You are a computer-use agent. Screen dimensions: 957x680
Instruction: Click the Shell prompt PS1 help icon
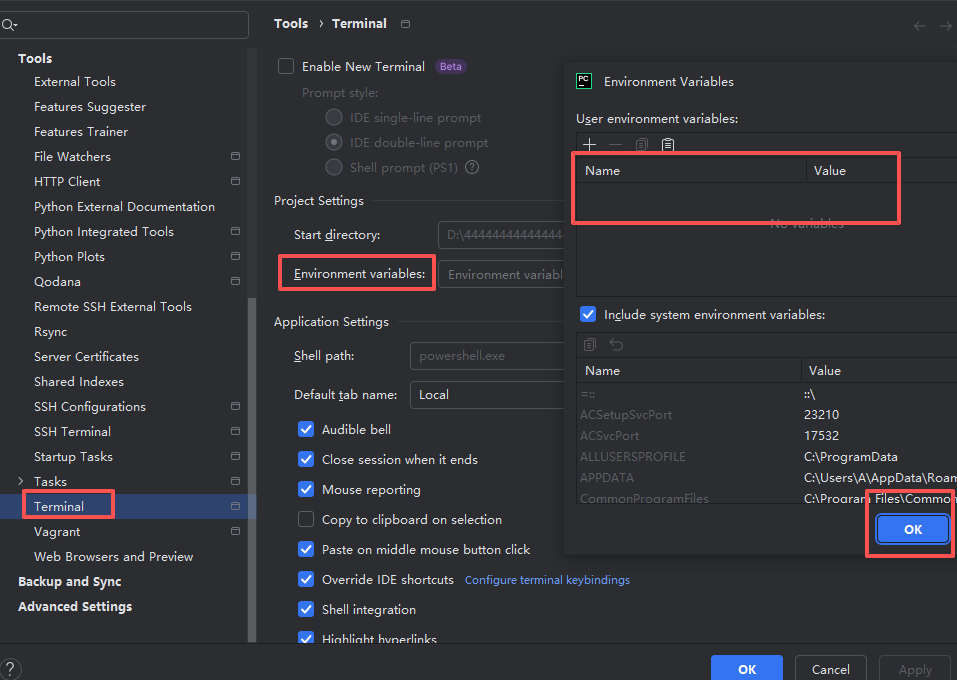472,167
